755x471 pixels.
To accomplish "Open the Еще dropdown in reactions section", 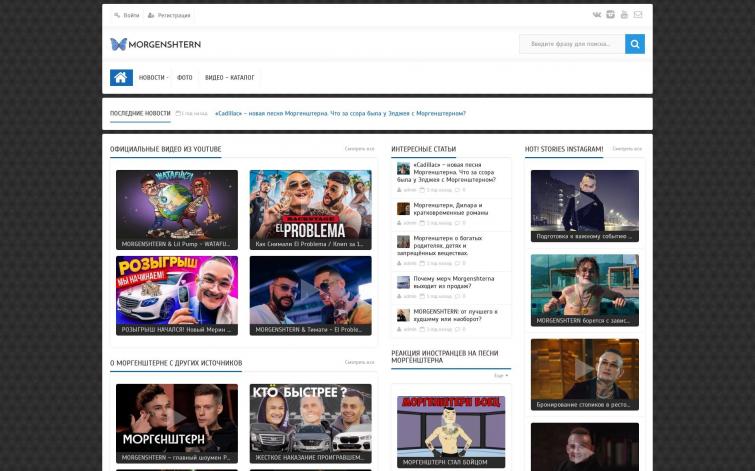I will pos(501,375).
